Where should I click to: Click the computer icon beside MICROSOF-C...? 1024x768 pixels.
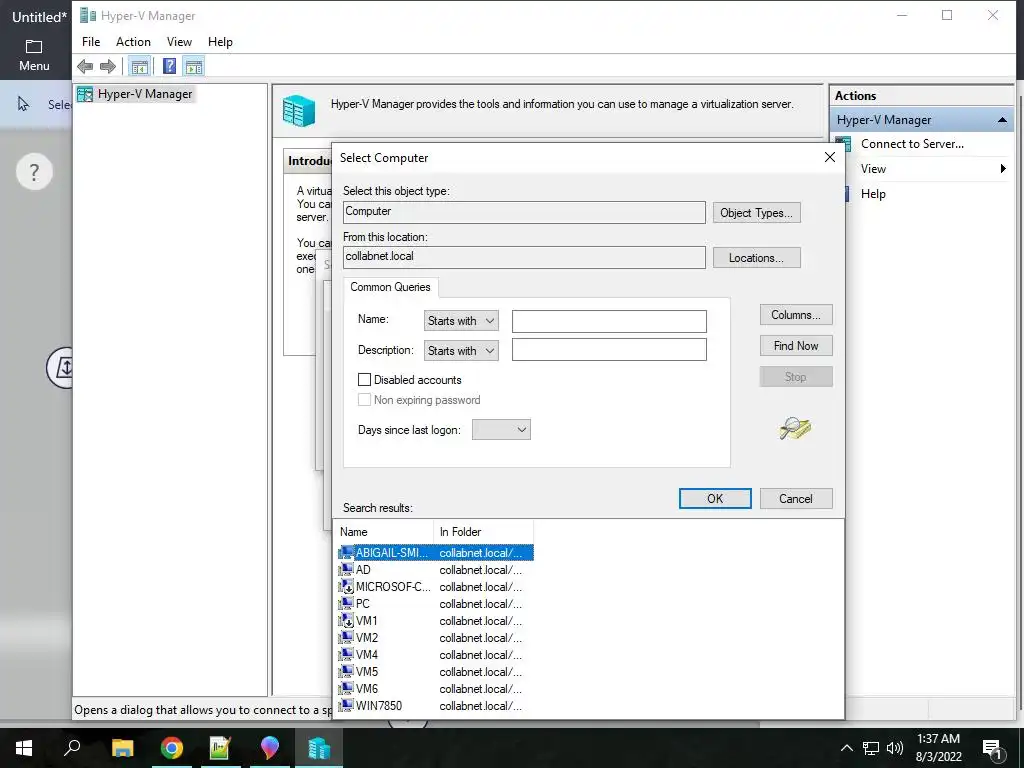click(346, 586)
